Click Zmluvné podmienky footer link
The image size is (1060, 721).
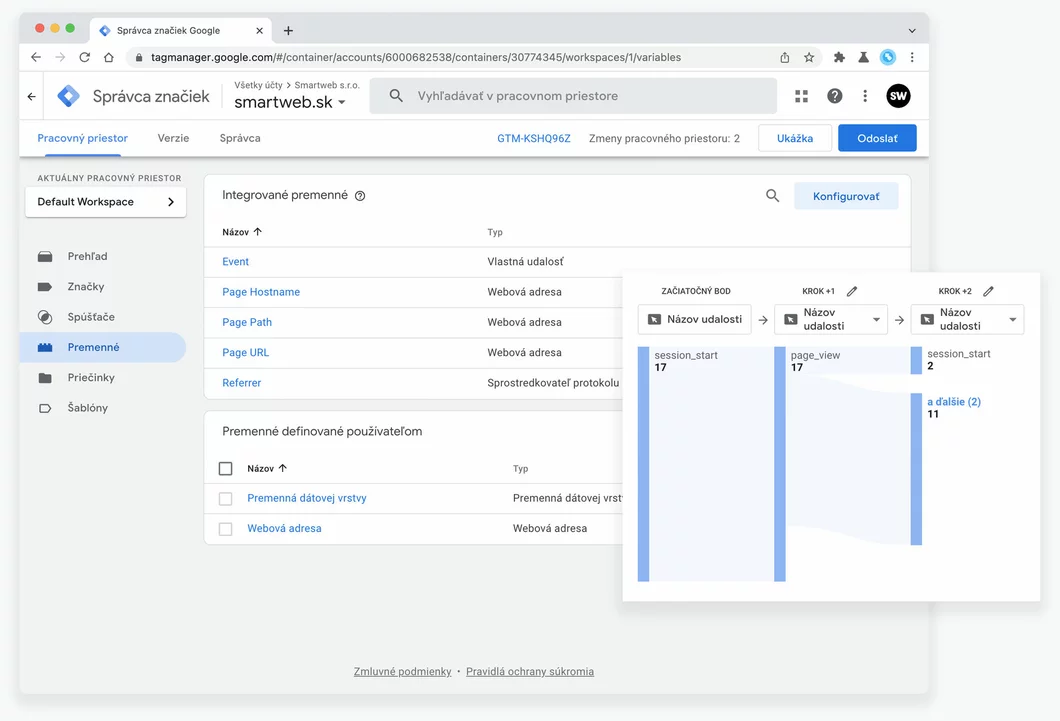tap(402, 672)
